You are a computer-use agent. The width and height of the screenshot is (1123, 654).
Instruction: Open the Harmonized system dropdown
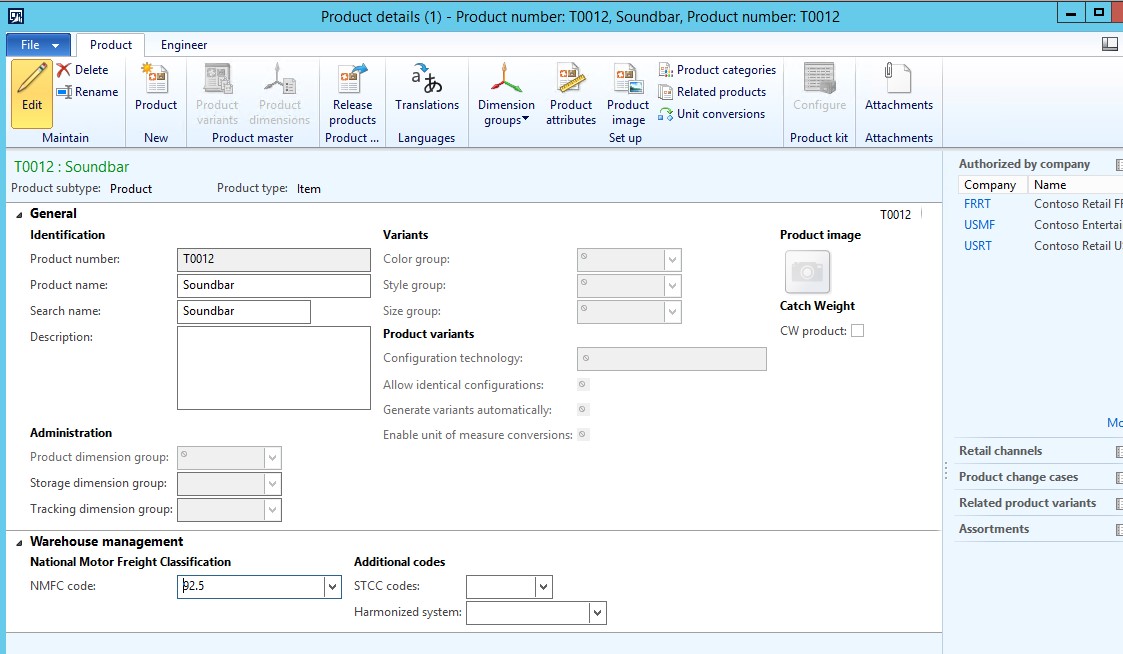[597, 613]
